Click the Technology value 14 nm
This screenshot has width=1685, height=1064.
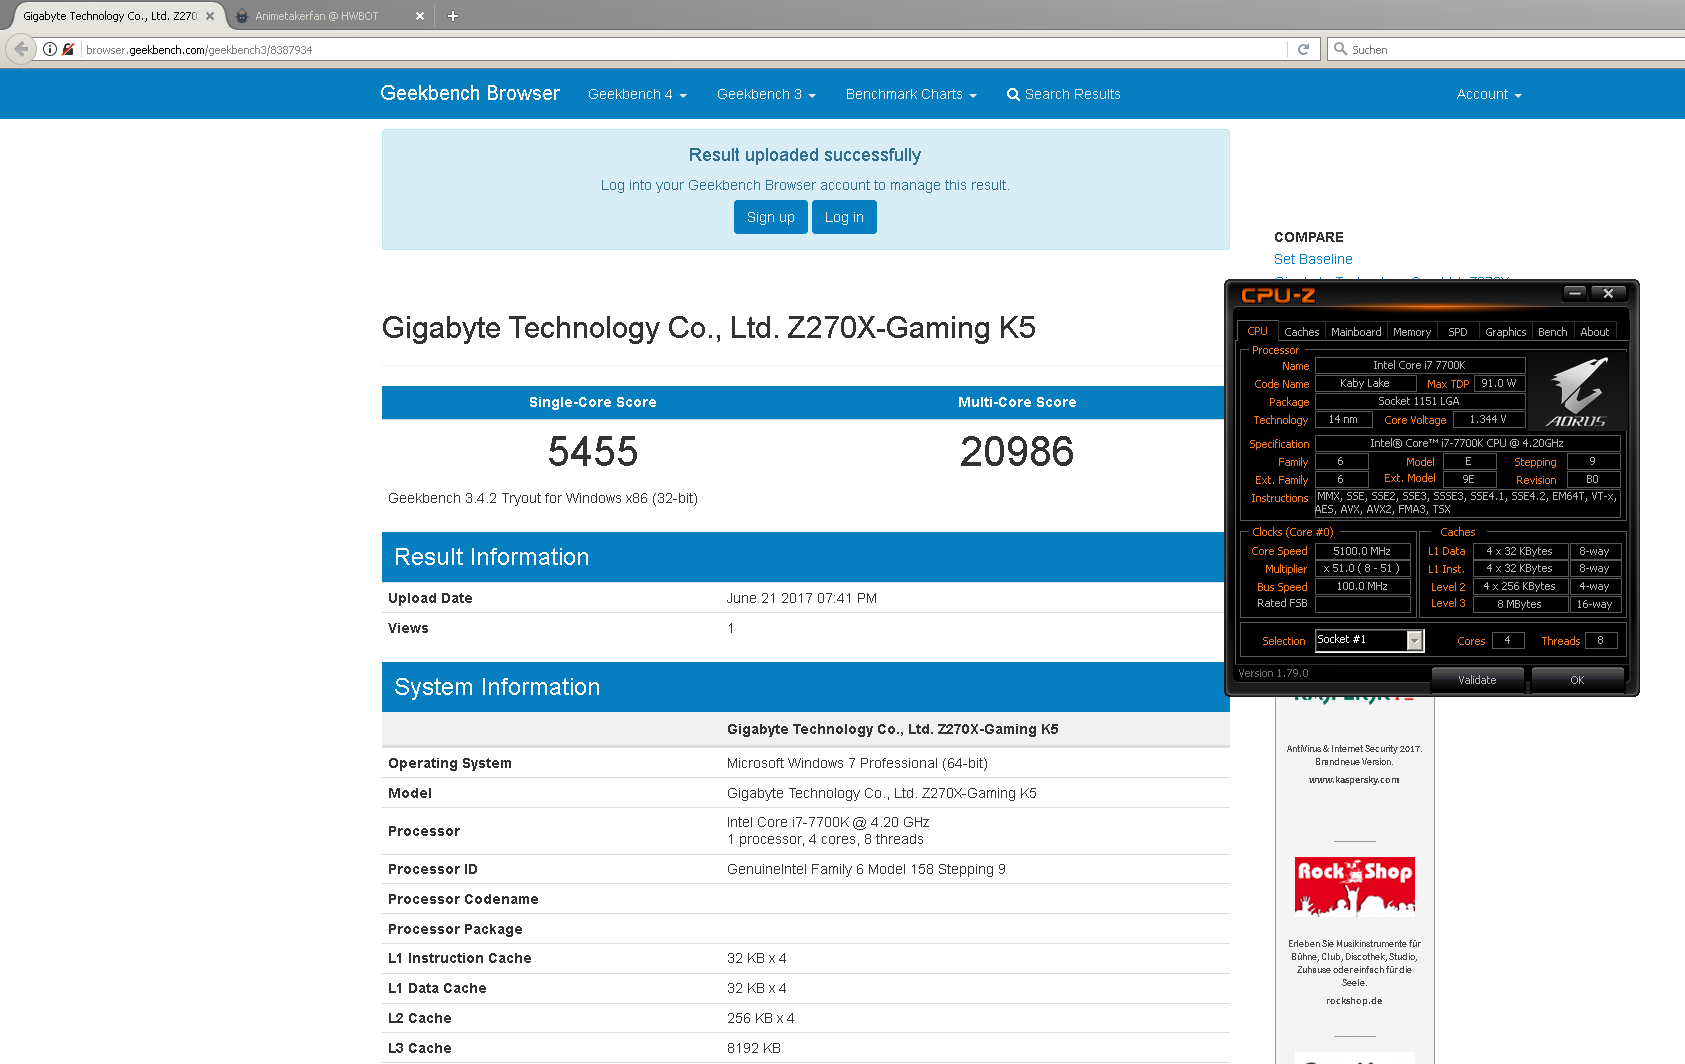pos(1343,419)
